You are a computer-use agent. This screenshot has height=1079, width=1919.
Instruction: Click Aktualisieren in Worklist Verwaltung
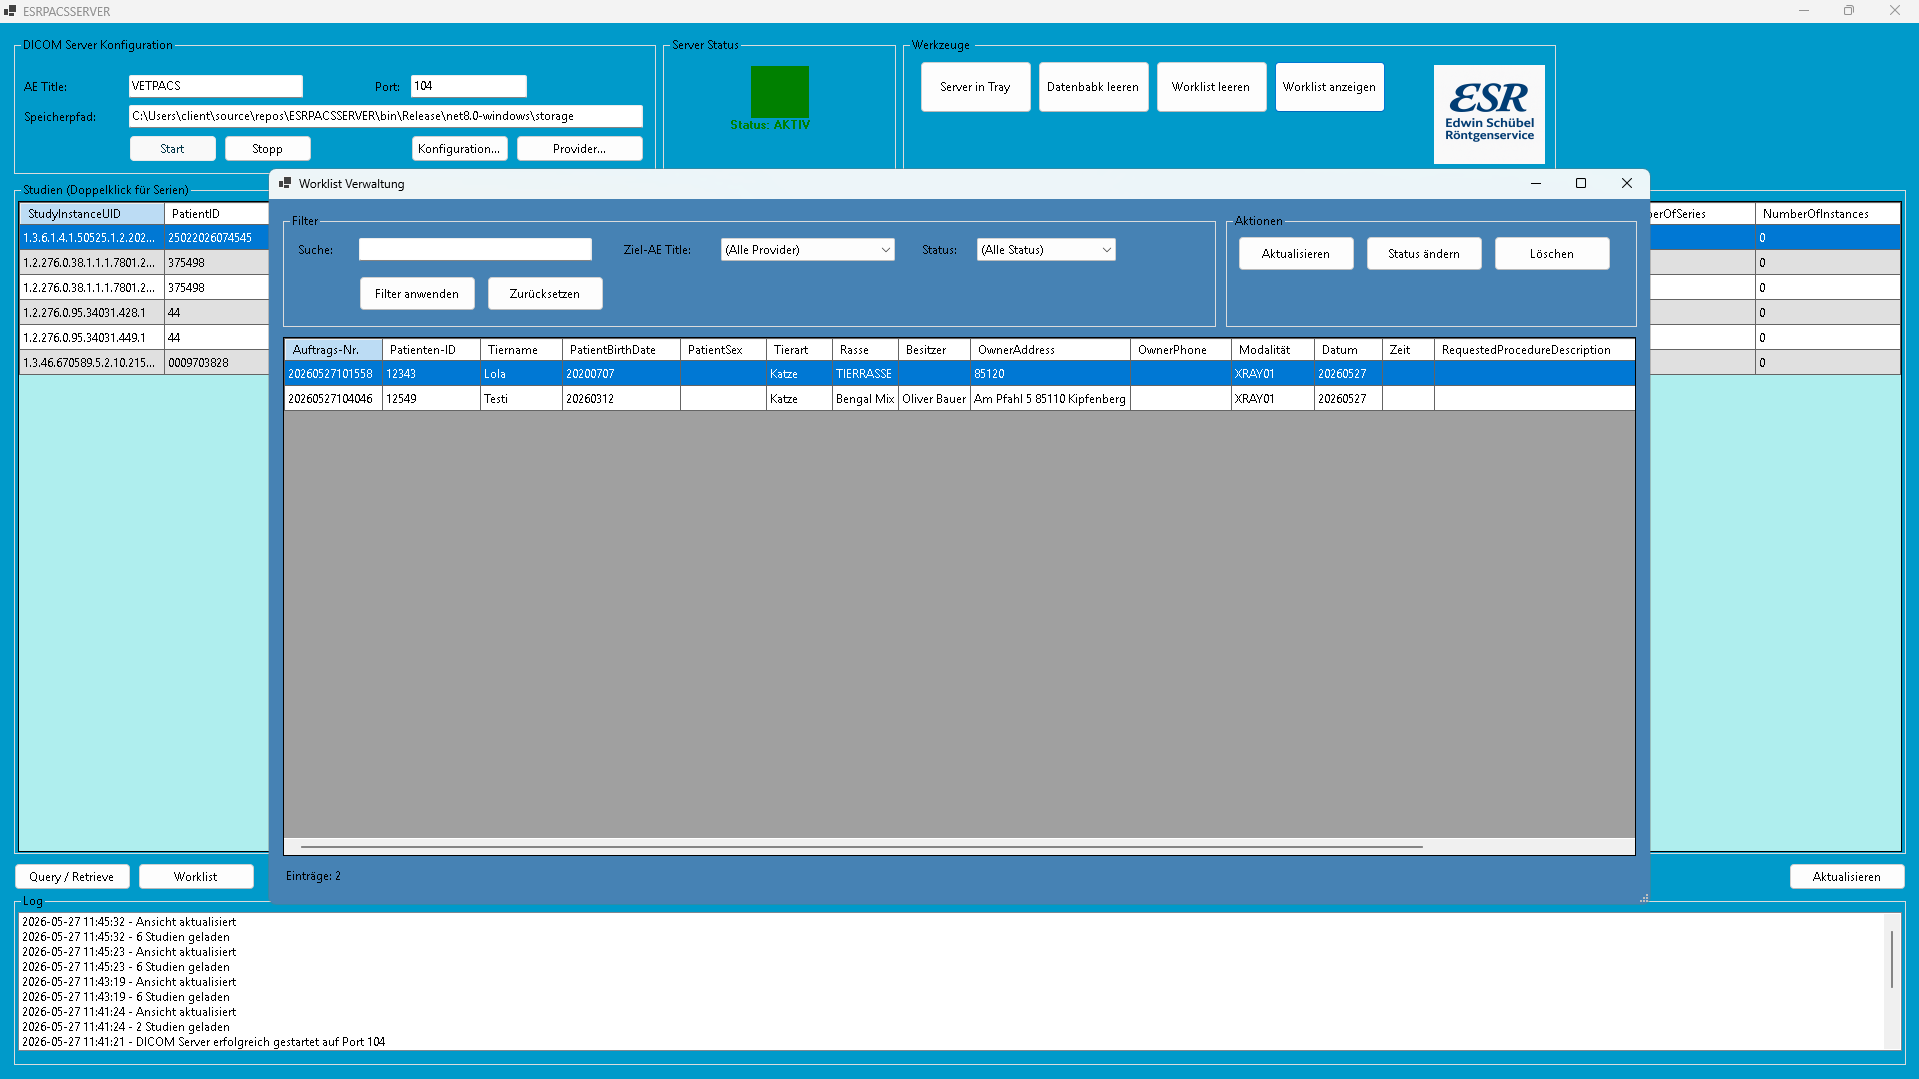pyautogui.click(x=1296, y=254)
